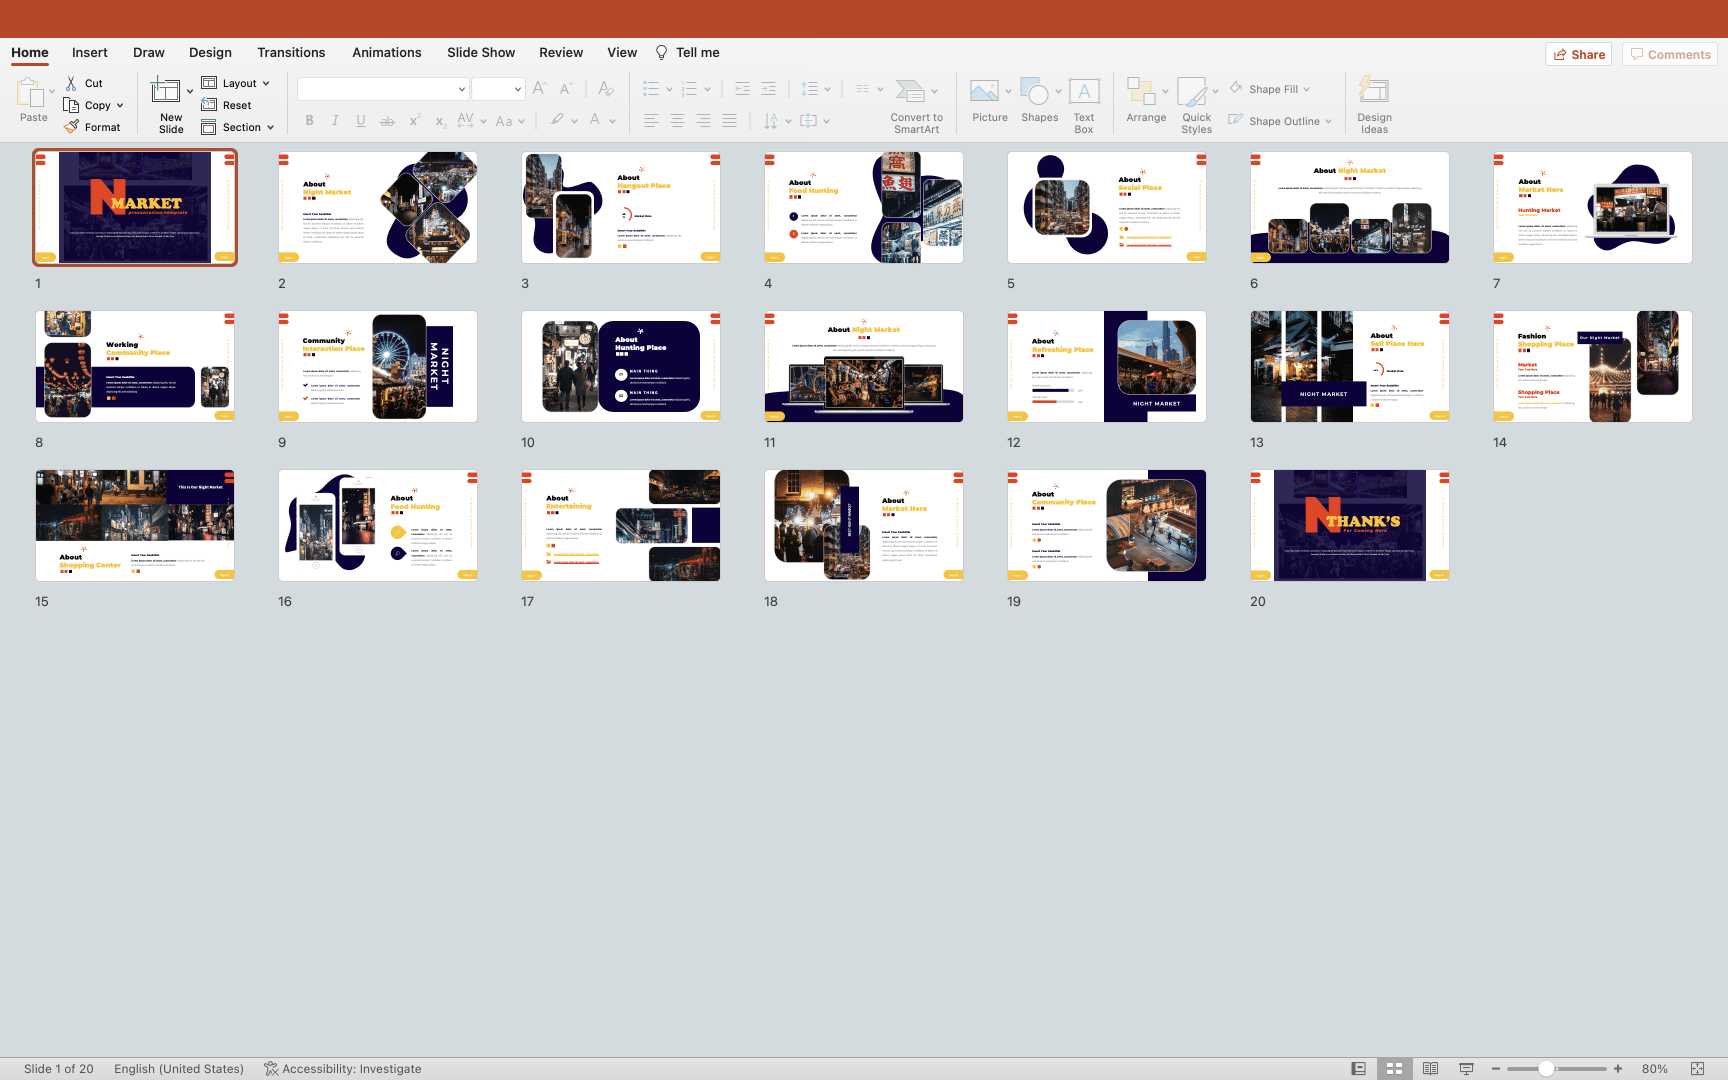Image resolution: width=1728 pixels, height=1080 pixels.
Task: Expand the Layout dropdown
Action: pos(266,84)
